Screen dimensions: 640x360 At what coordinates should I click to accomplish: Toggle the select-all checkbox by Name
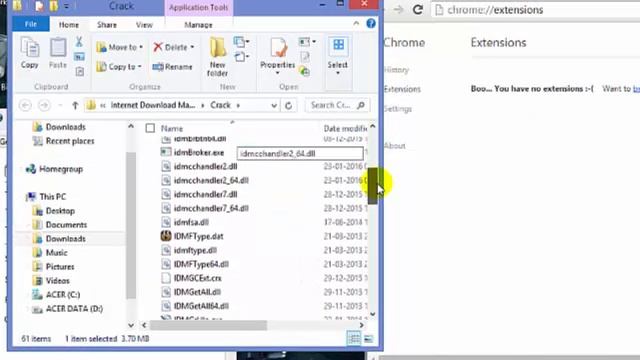(x=150, y=128)
